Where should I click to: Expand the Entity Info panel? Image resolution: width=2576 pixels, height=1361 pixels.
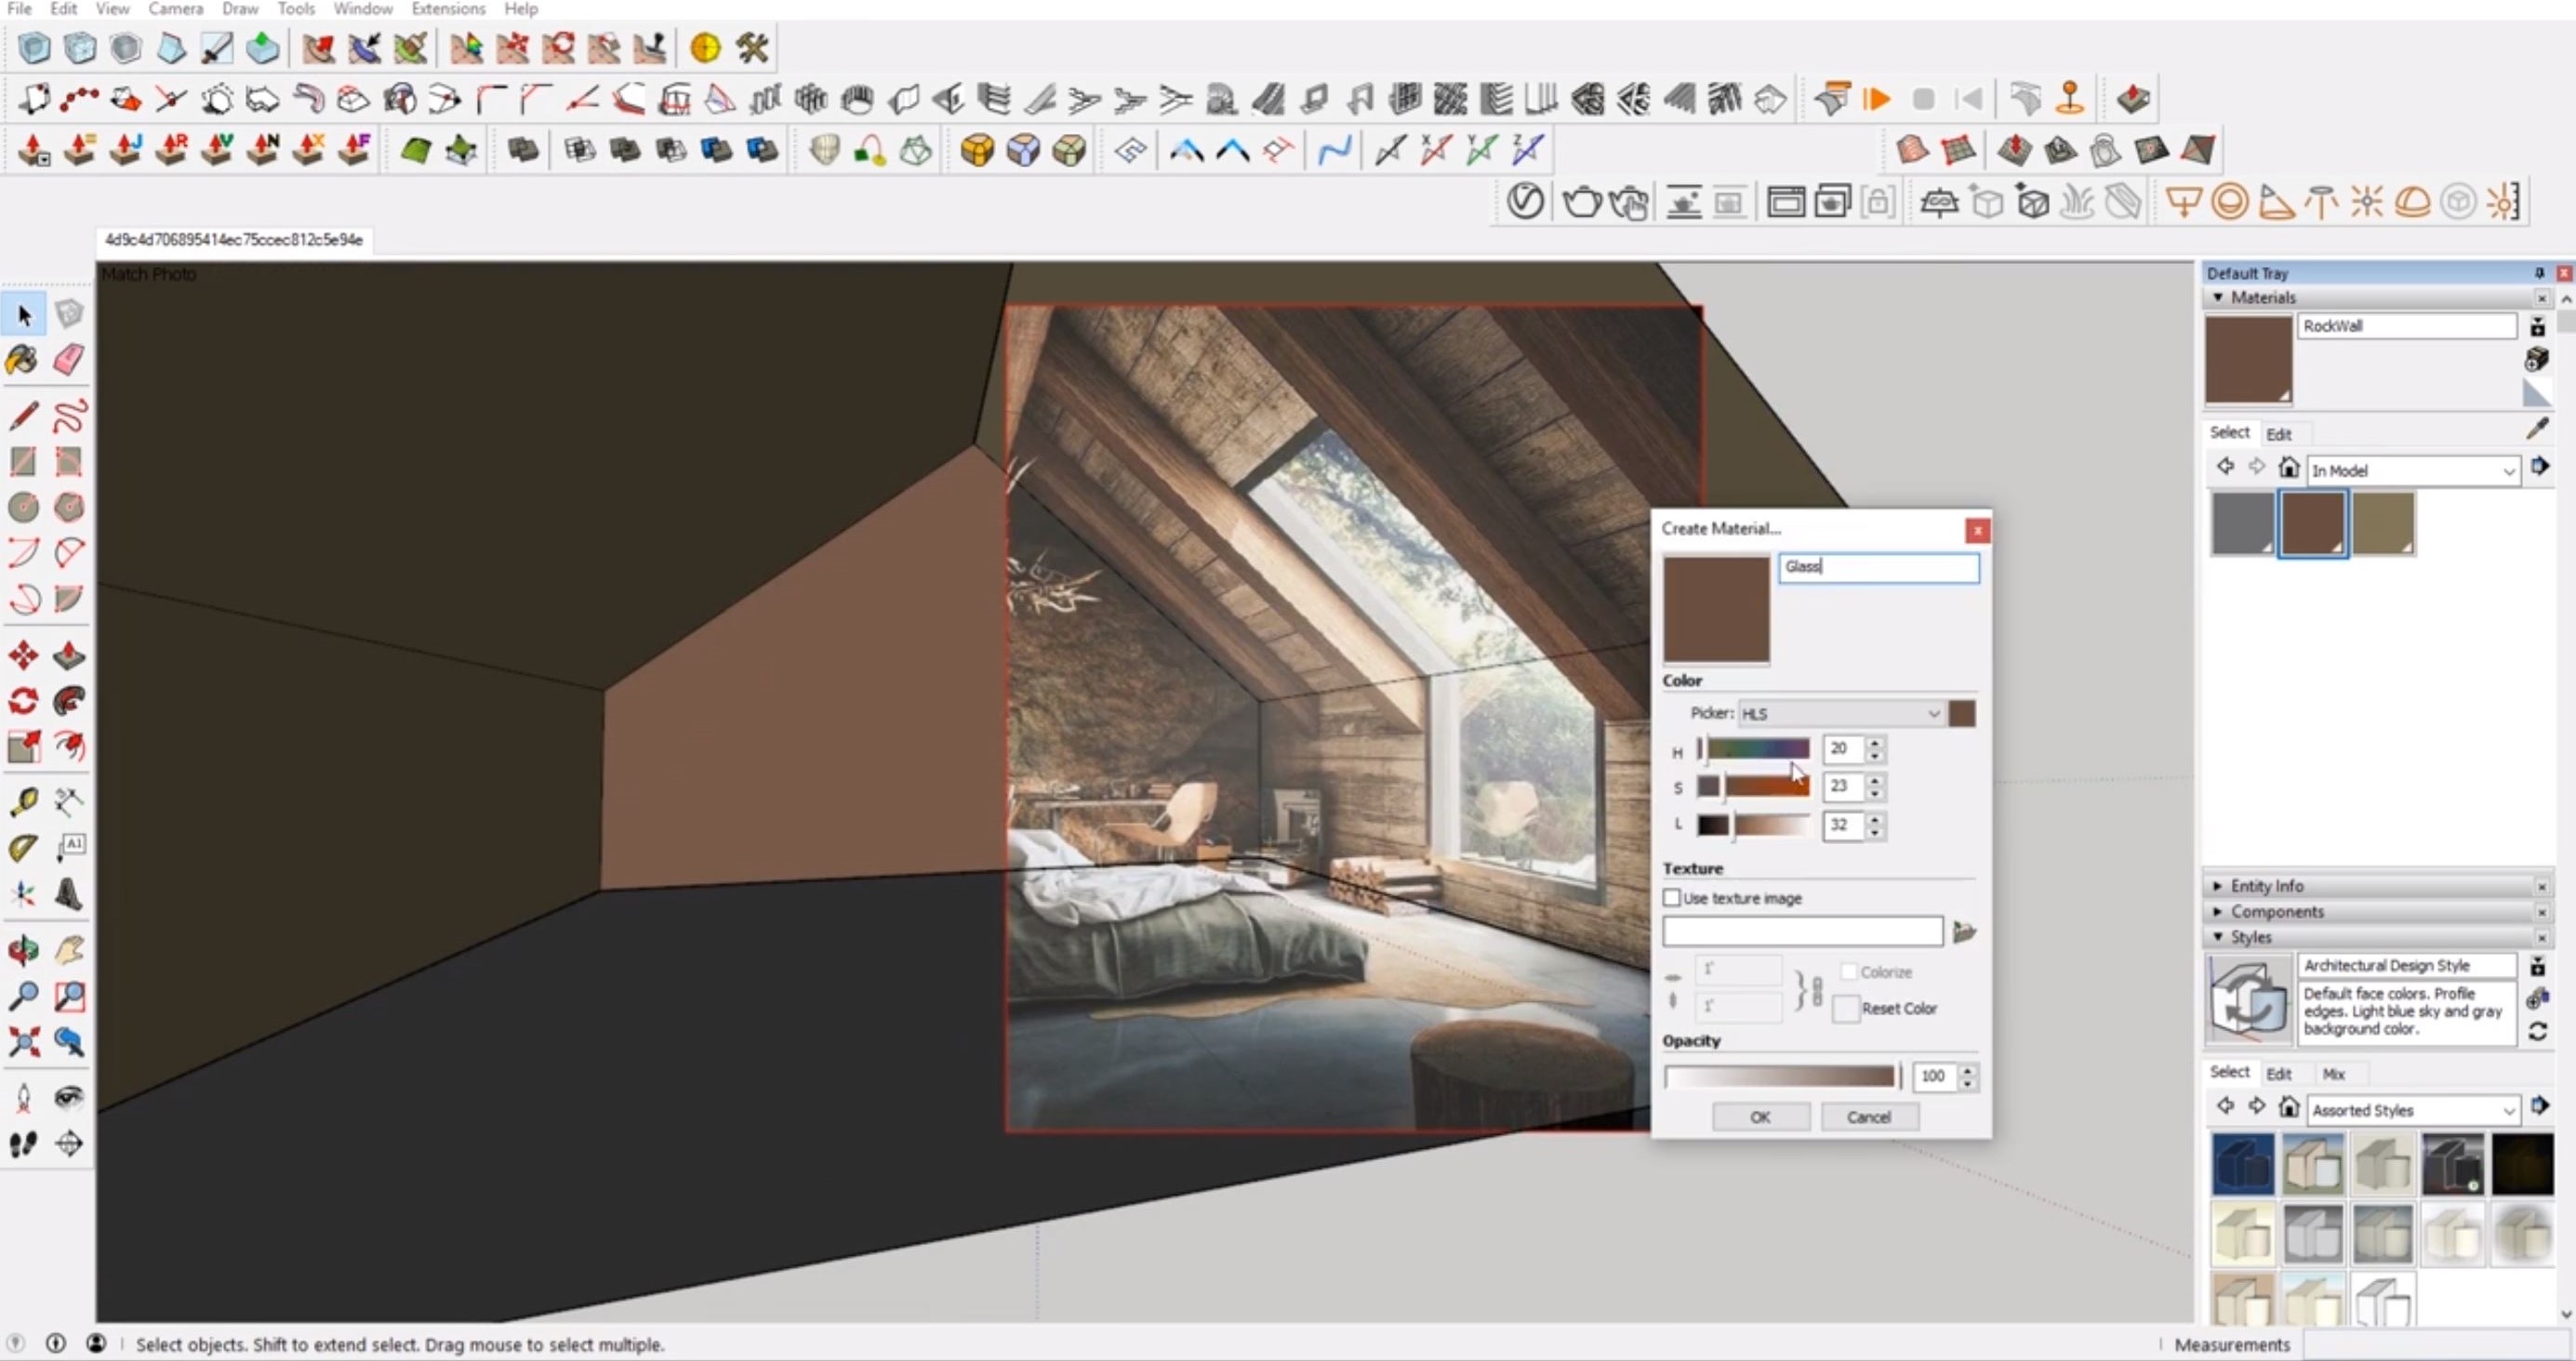point(2218,886)
